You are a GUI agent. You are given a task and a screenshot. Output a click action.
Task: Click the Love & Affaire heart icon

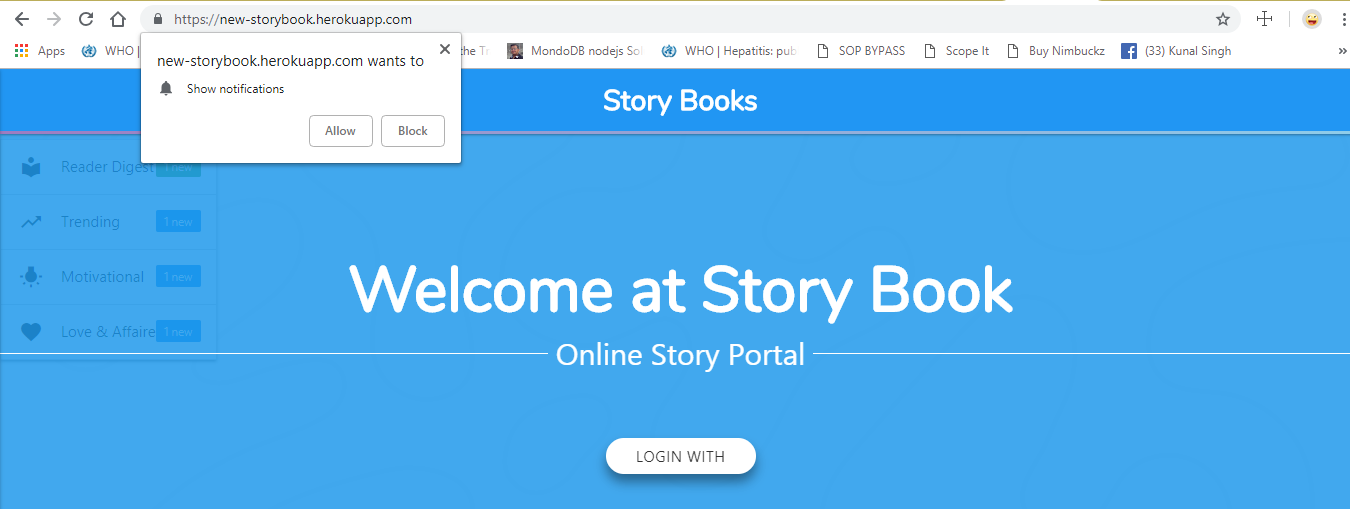[x=31, y=332]
